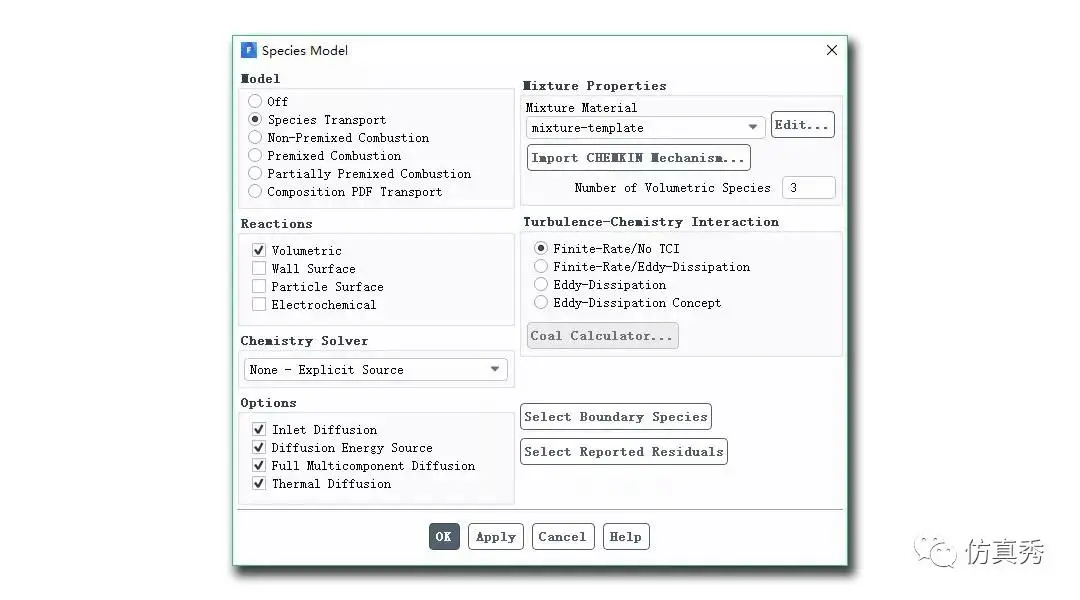Viewport: 1080px width, 600px height.
Task: Toggle Thermal Diffusion option
Action: click(259, 483)
